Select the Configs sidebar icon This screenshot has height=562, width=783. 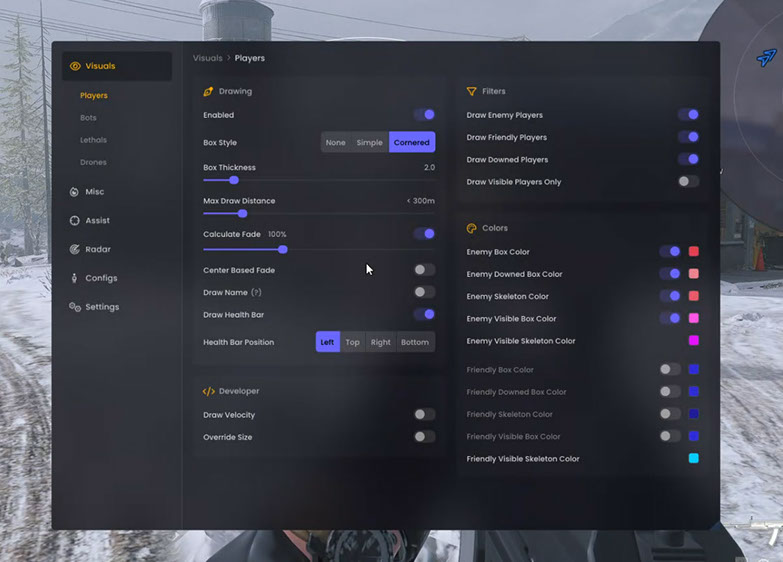pyautogui.click(x=75, y=278)
